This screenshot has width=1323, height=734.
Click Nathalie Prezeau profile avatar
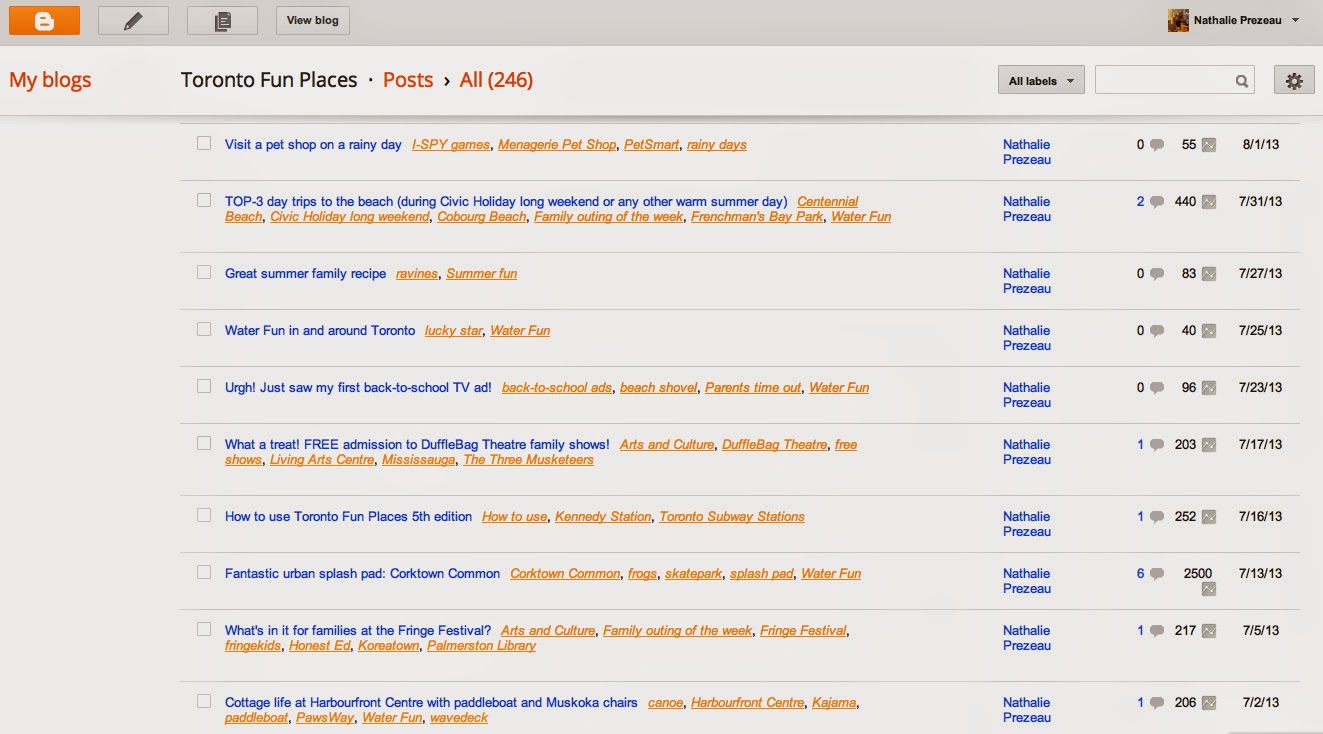[x=1178, y=20]
